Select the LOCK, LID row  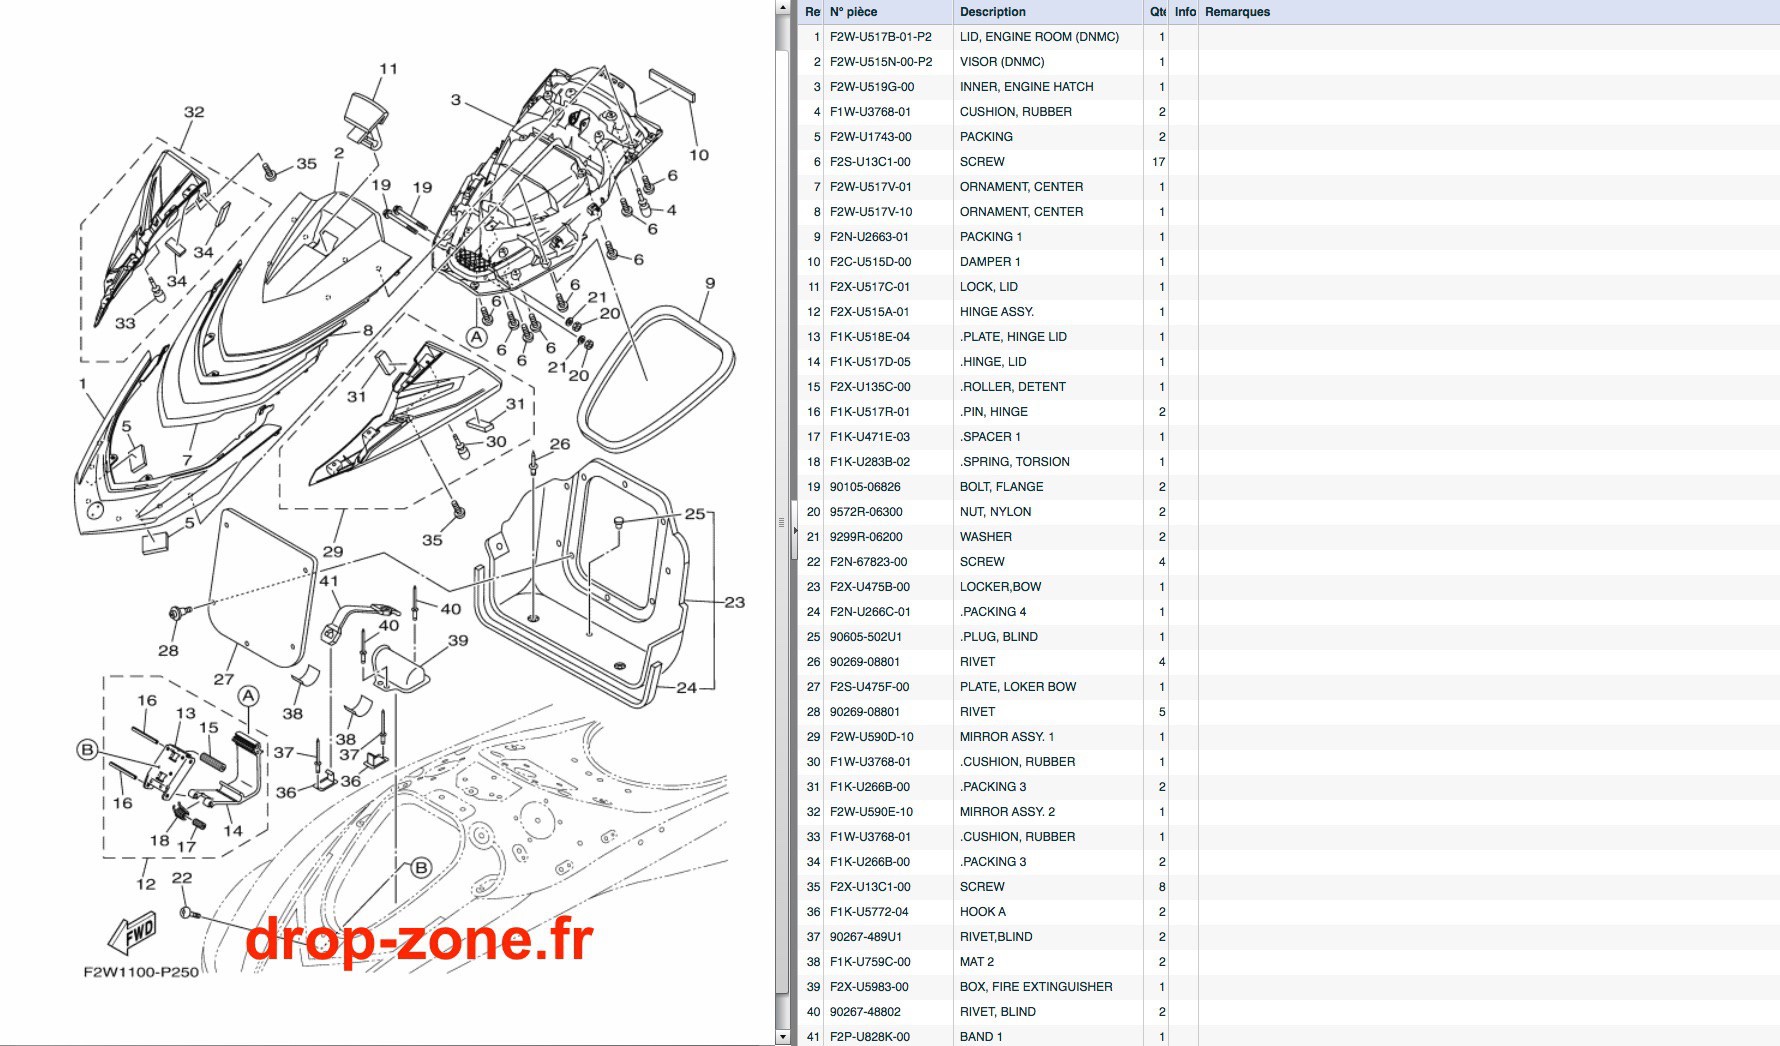point(1288,287)
